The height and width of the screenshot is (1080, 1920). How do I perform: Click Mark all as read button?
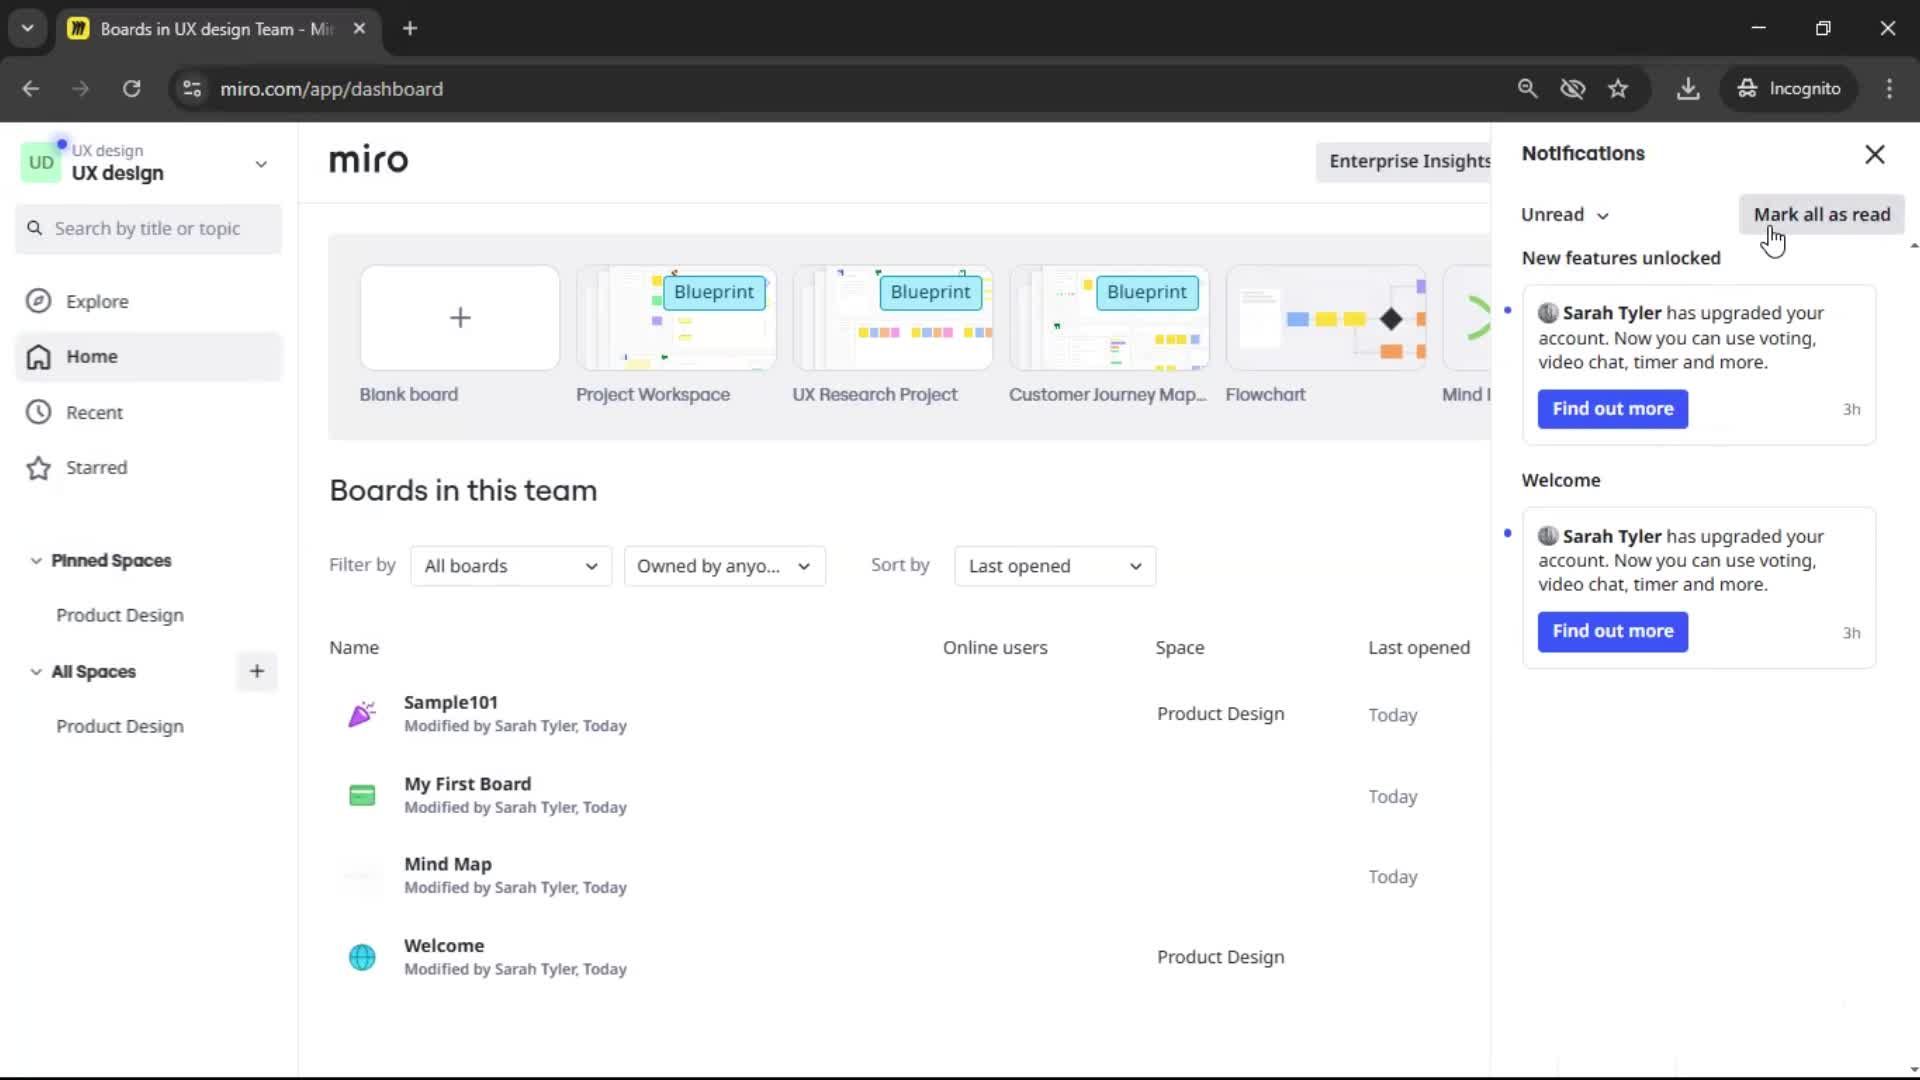point(1821,214)
